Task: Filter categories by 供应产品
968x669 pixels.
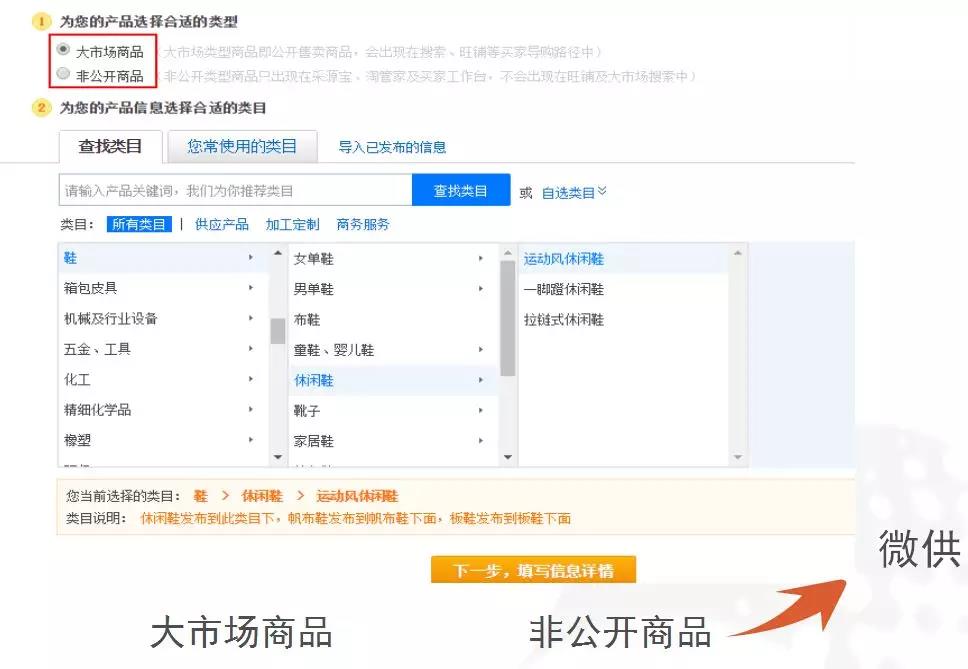Action: pos(222,225)
